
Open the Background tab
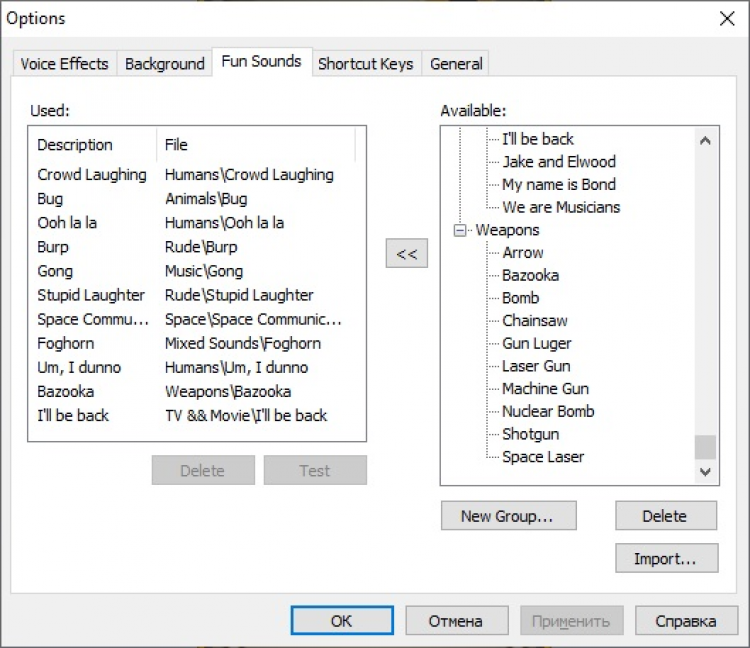(164, 64)
